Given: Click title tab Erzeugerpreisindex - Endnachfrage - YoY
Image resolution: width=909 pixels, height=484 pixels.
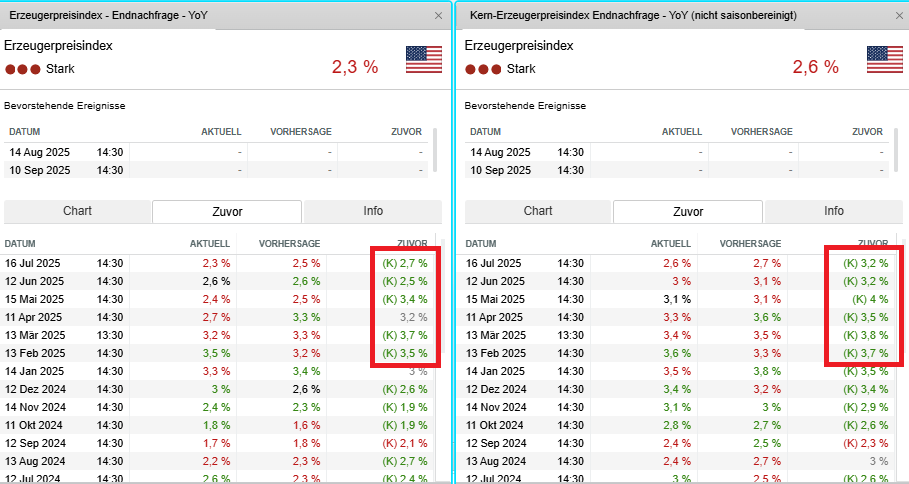Looking at the screenshot, I should [x=108, y=16].
